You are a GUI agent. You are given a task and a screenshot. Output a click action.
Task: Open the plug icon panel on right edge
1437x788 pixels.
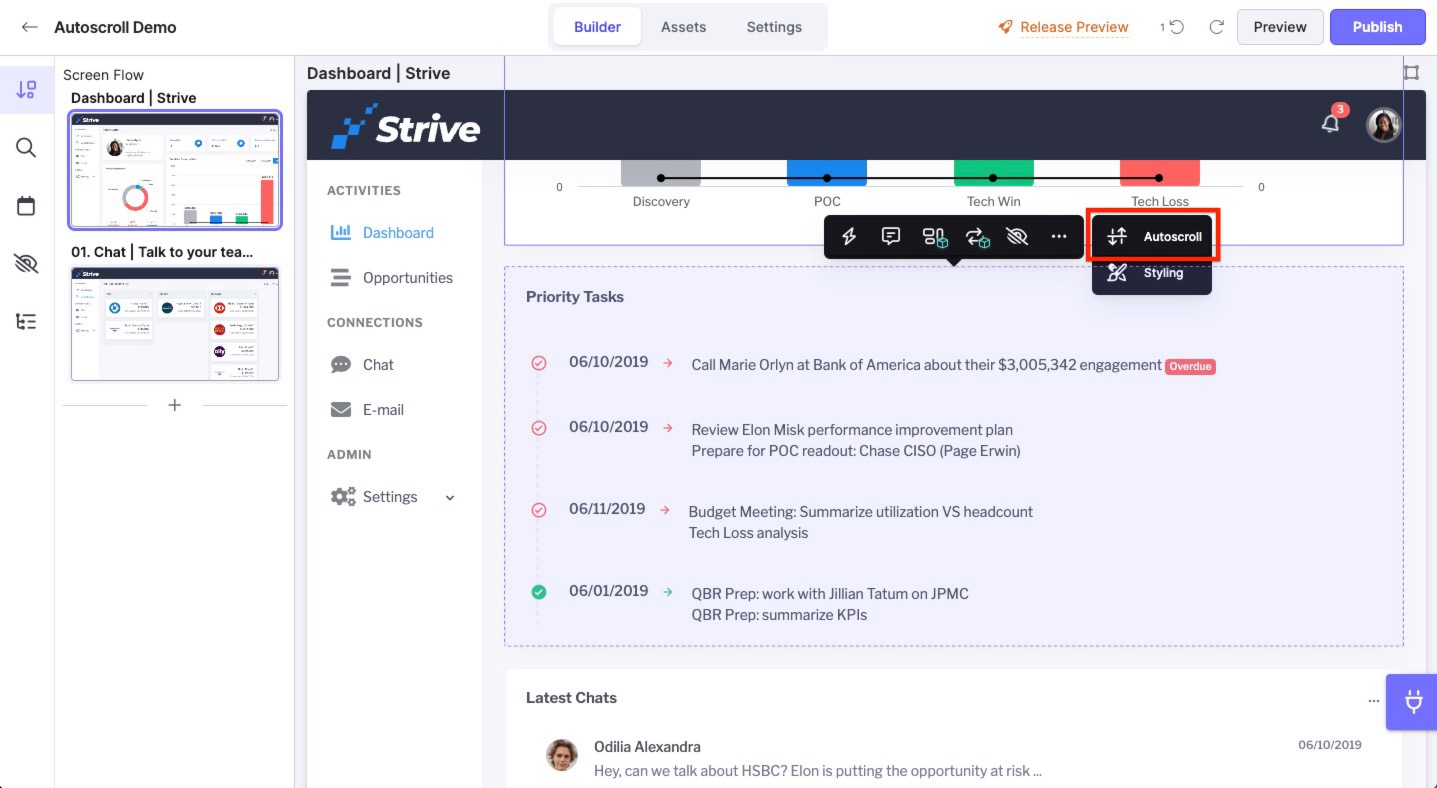click(1413, 701)
